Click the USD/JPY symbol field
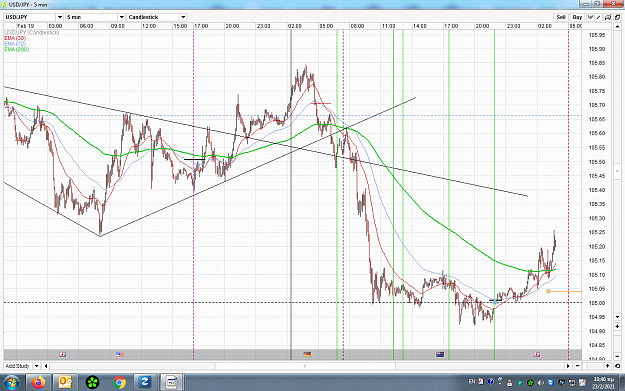This screenshot has width=625, height=391. click(x=30, y=17)
